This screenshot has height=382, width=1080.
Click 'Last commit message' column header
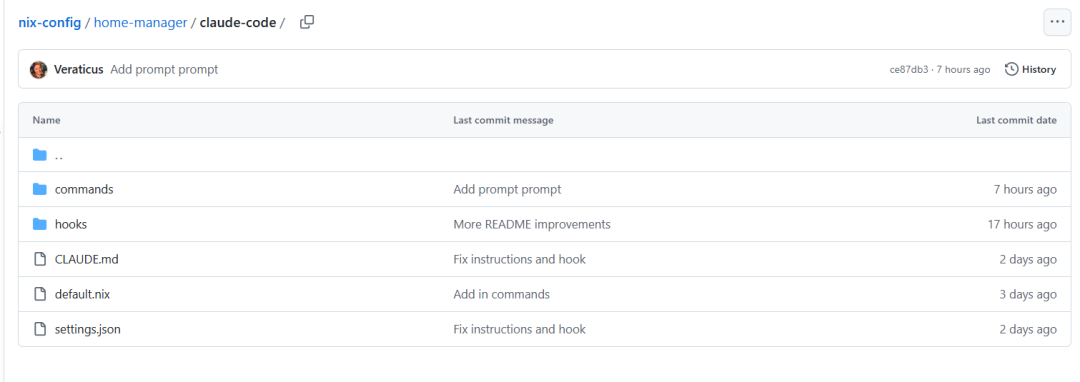(503, 120)
